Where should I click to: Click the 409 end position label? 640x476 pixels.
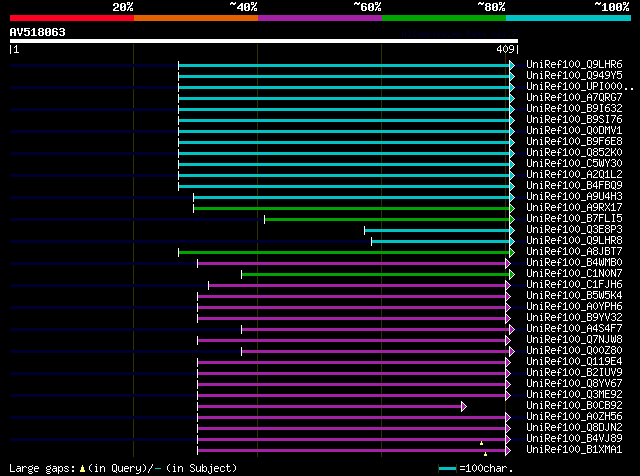point(505,49)
